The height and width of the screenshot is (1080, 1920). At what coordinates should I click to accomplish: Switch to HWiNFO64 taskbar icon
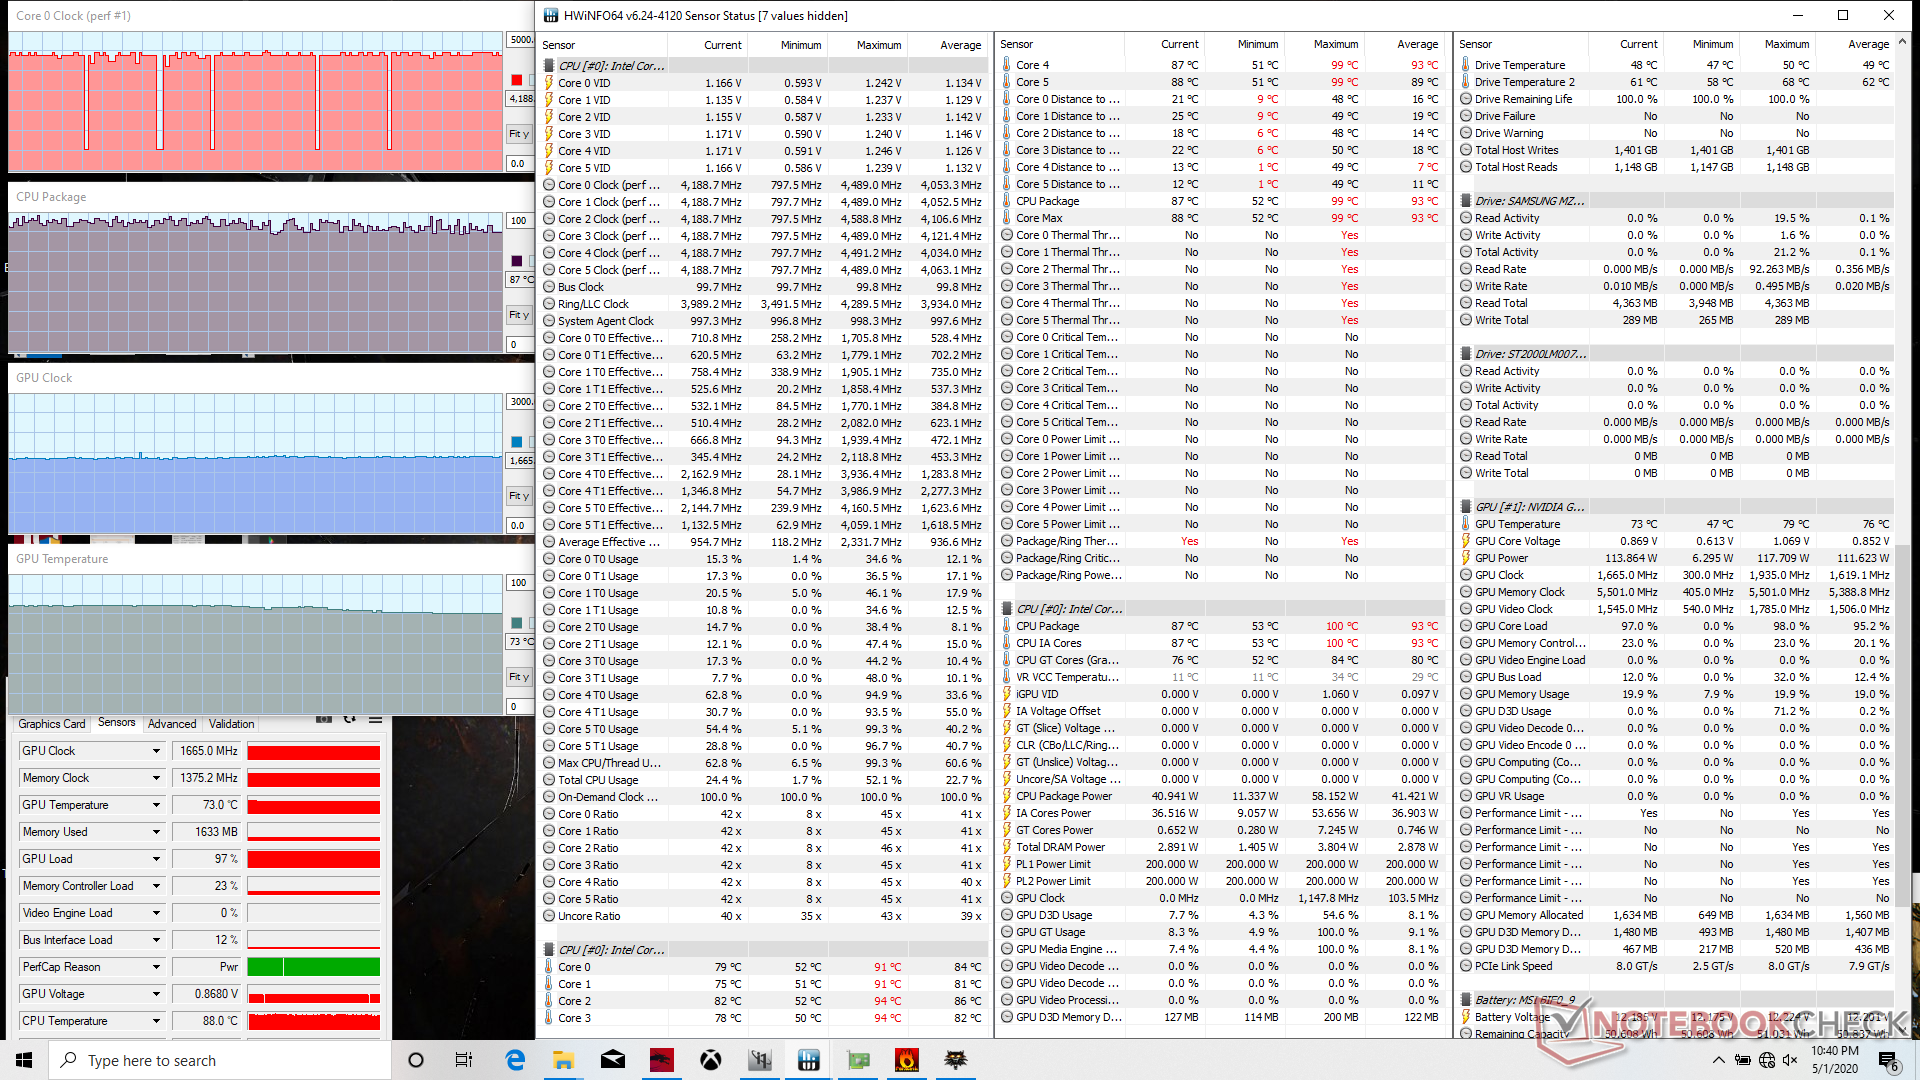tap(809, 1060)
